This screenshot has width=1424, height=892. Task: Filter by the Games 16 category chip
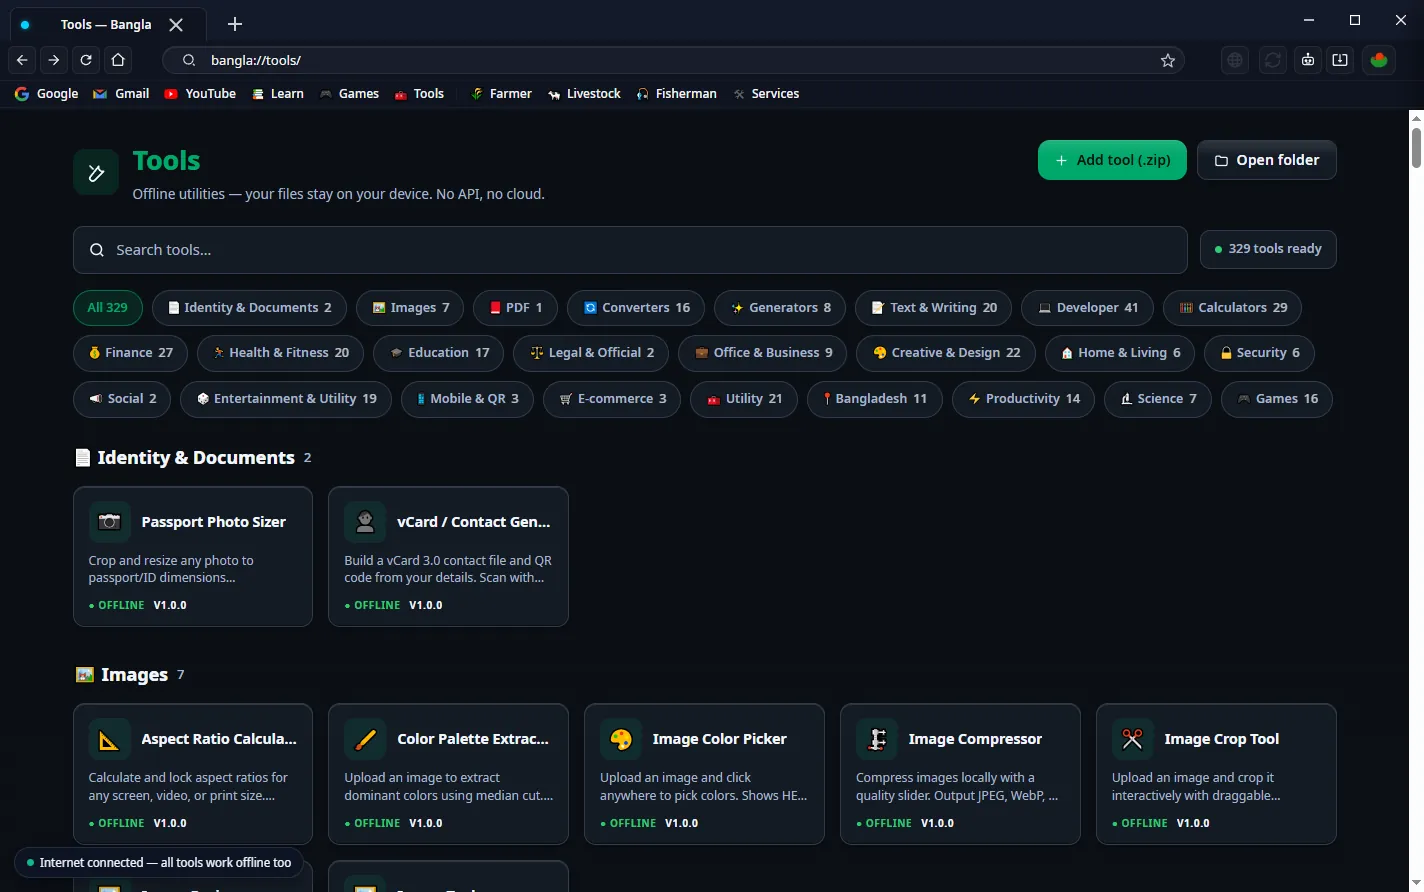(1277, 399)
